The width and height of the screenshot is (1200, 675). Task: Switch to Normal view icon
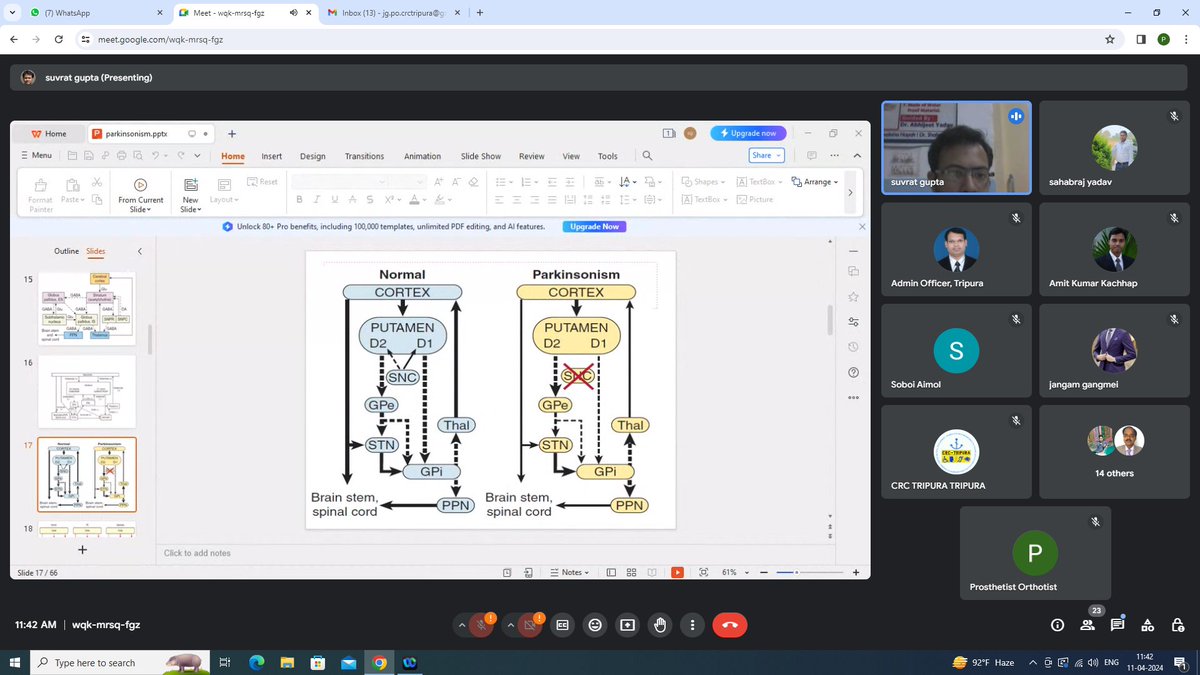611,572
